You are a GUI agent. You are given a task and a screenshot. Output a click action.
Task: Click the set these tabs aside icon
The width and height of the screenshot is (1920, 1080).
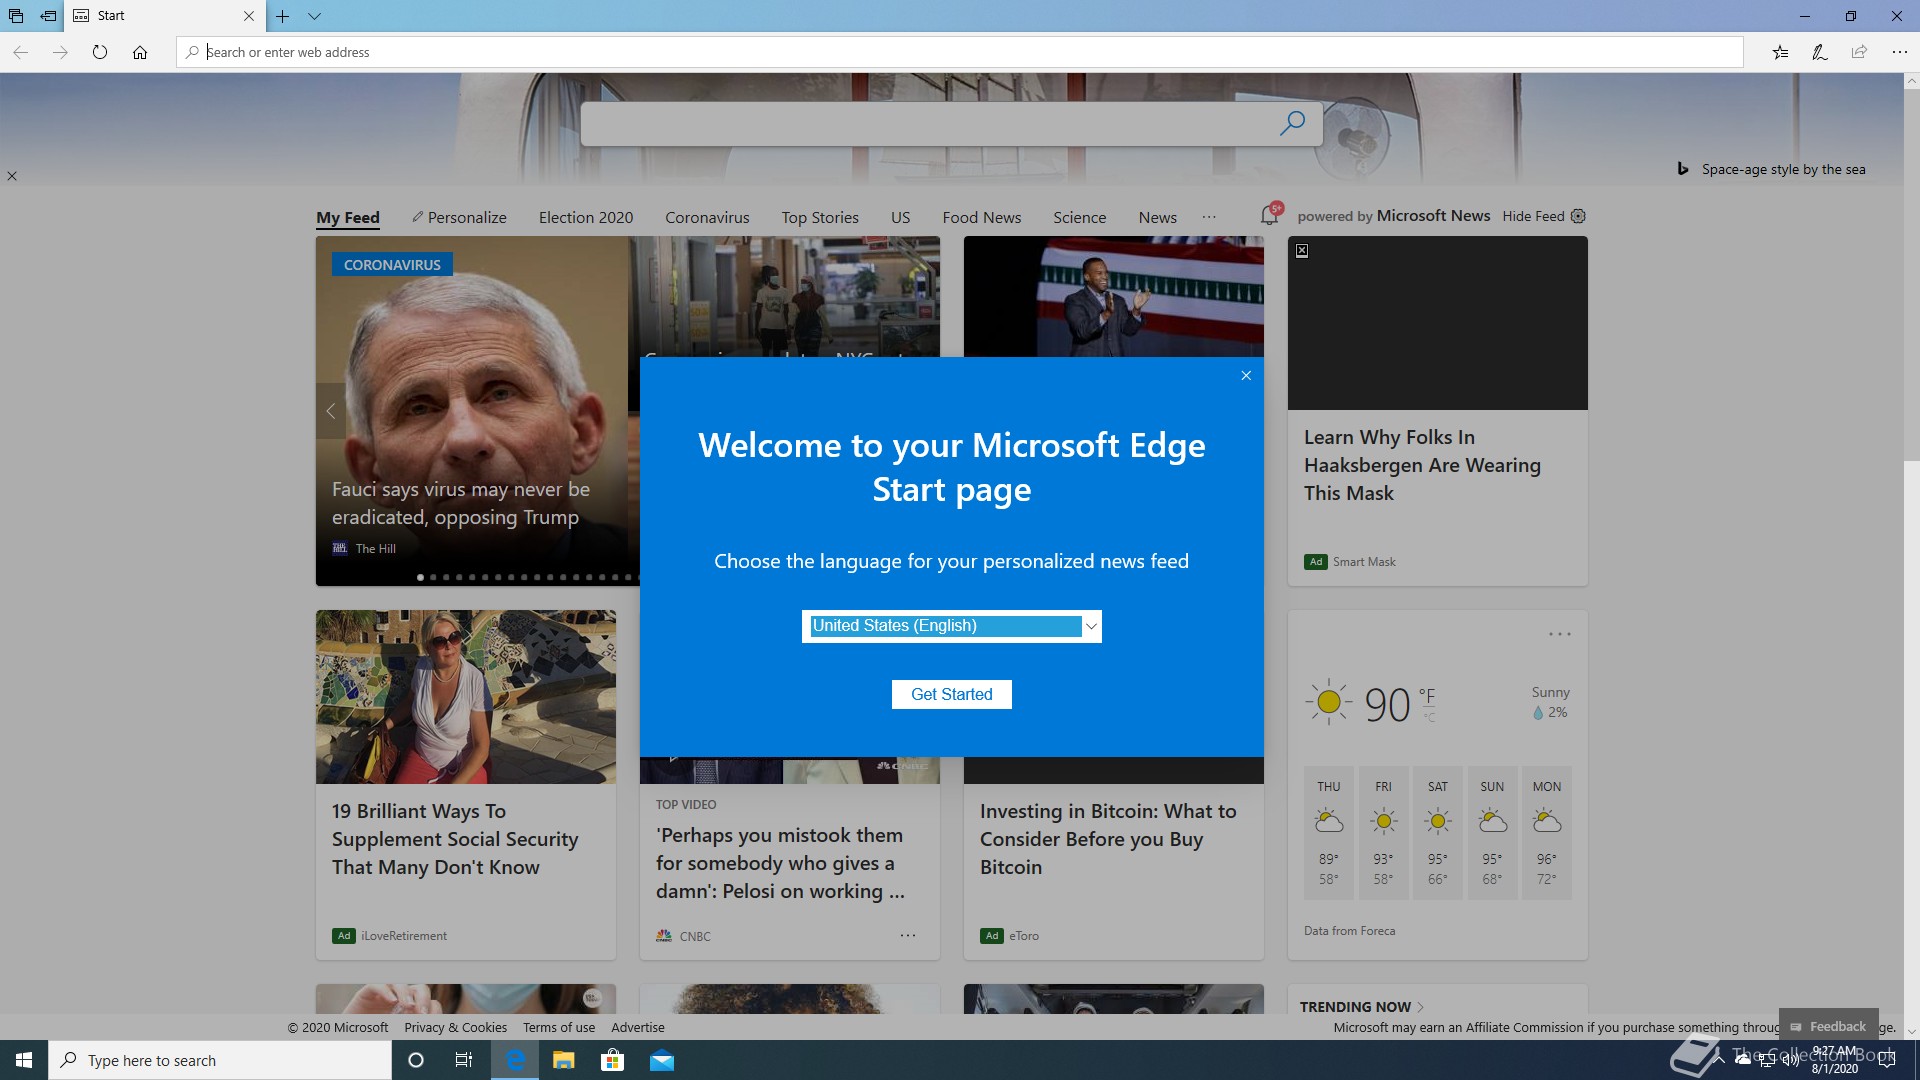pos(48,16)
